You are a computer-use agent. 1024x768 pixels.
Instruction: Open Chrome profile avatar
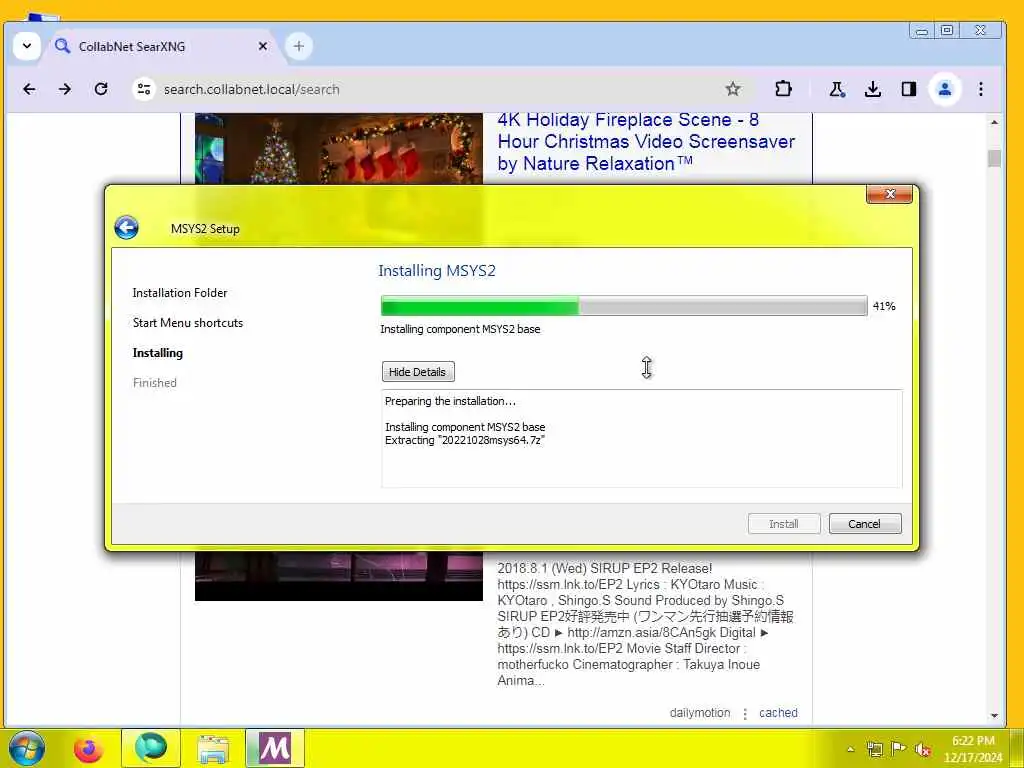944,89
